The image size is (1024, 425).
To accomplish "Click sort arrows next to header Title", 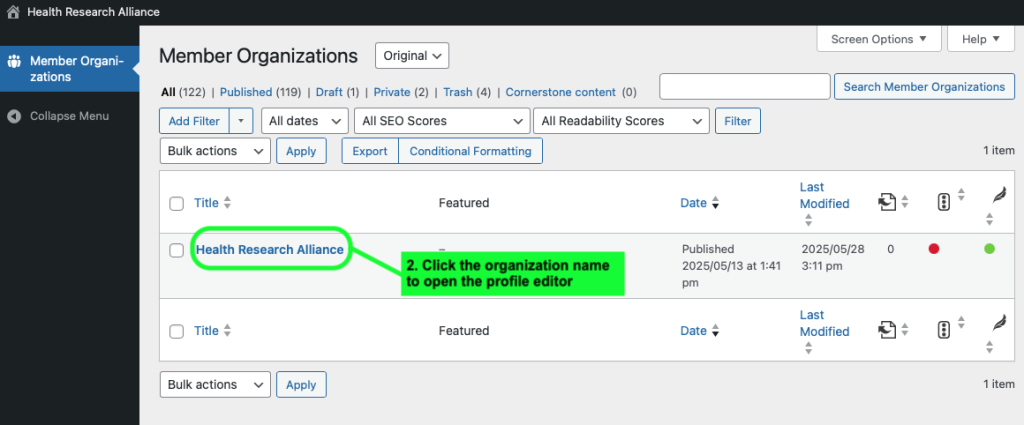I will (x=227, y=203).
